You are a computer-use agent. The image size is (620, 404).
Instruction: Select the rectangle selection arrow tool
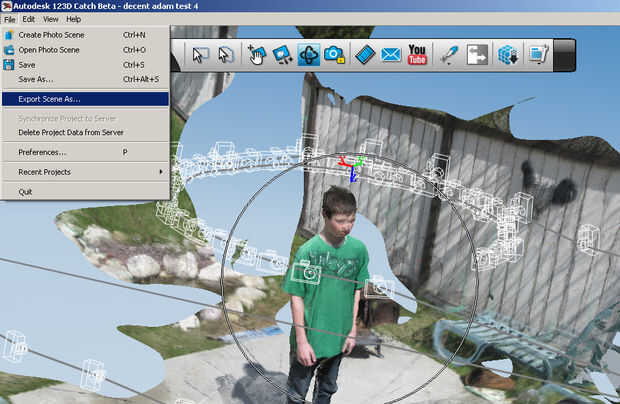(200, 55)
